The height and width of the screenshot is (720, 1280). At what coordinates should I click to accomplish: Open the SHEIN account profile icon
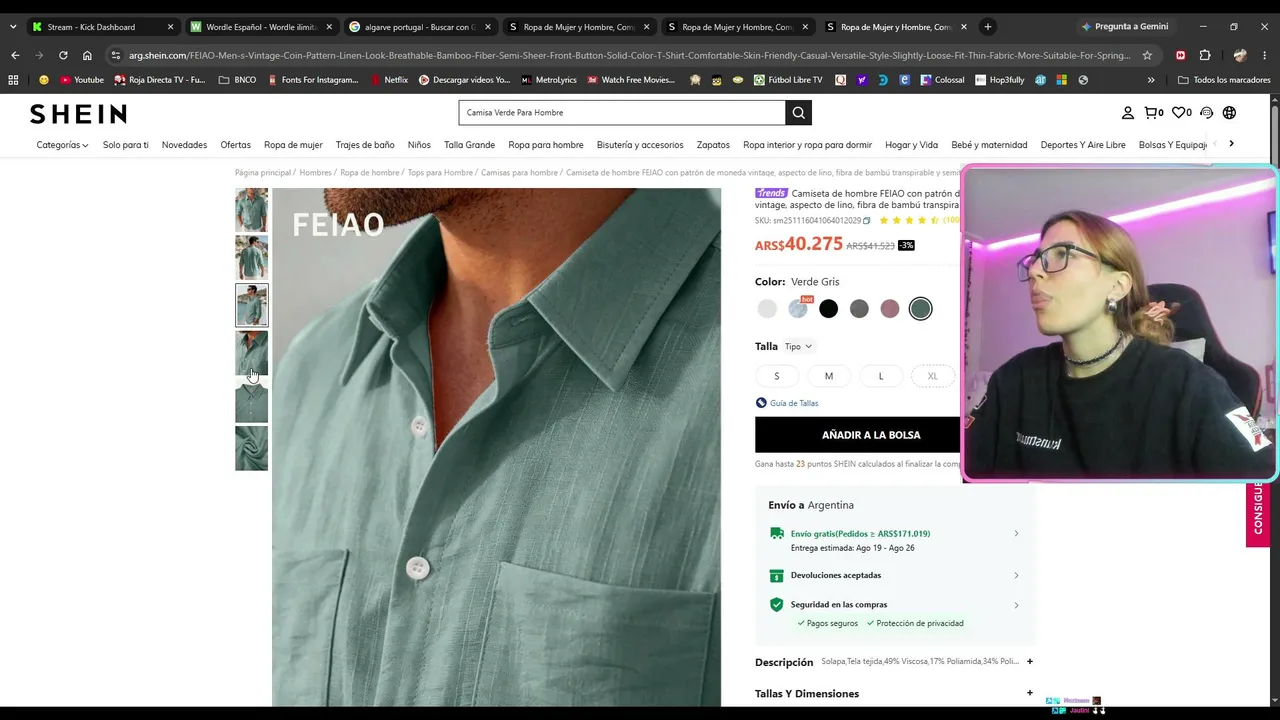(x=1127, y=113)
